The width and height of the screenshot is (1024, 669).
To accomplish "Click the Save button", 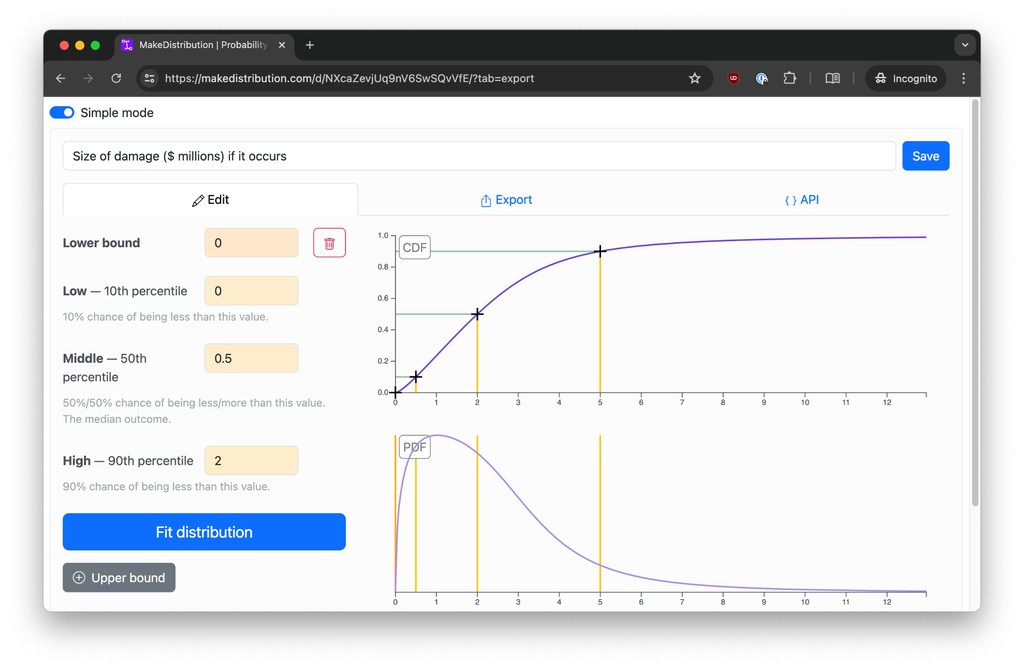I will 925,156.
